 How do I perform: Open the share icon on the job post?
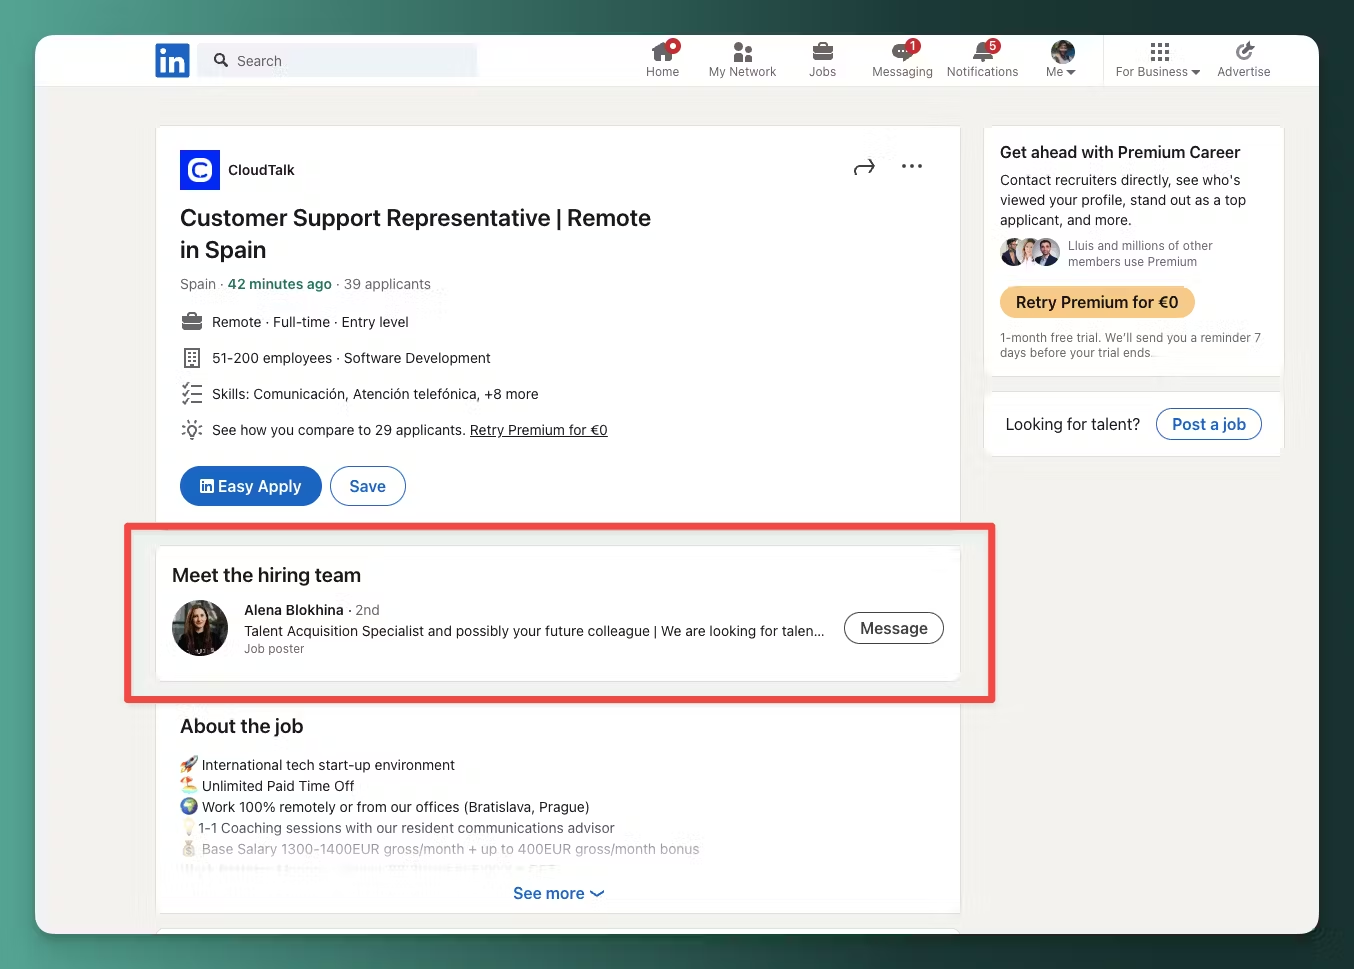tap(864, 166)
